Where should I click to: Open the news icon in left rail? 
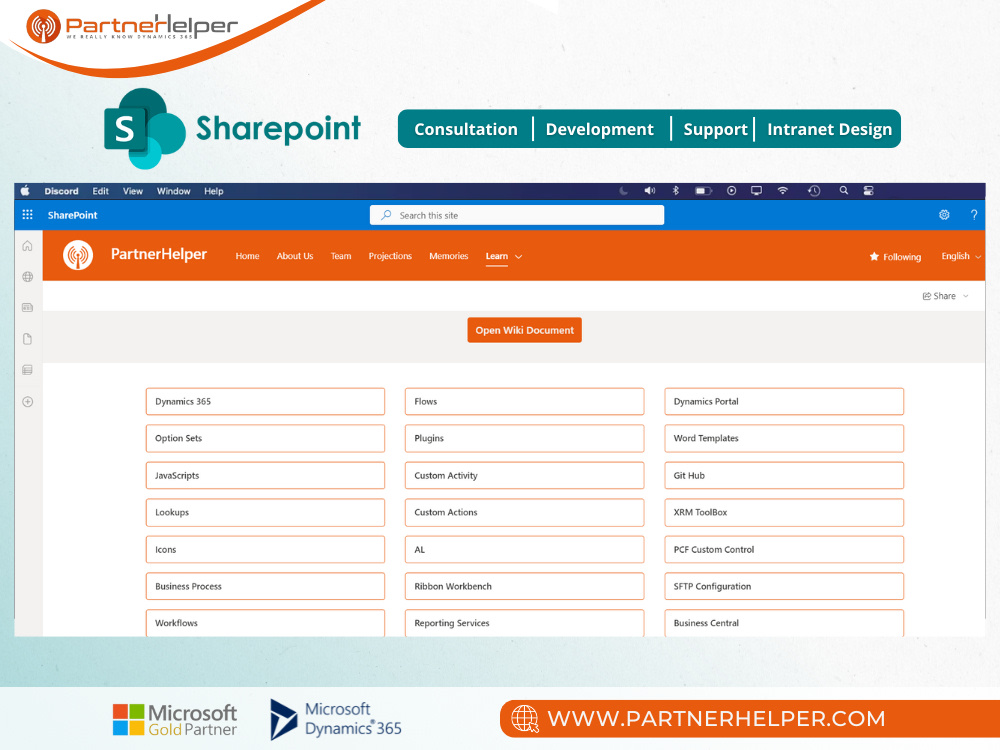pos(27,307)
